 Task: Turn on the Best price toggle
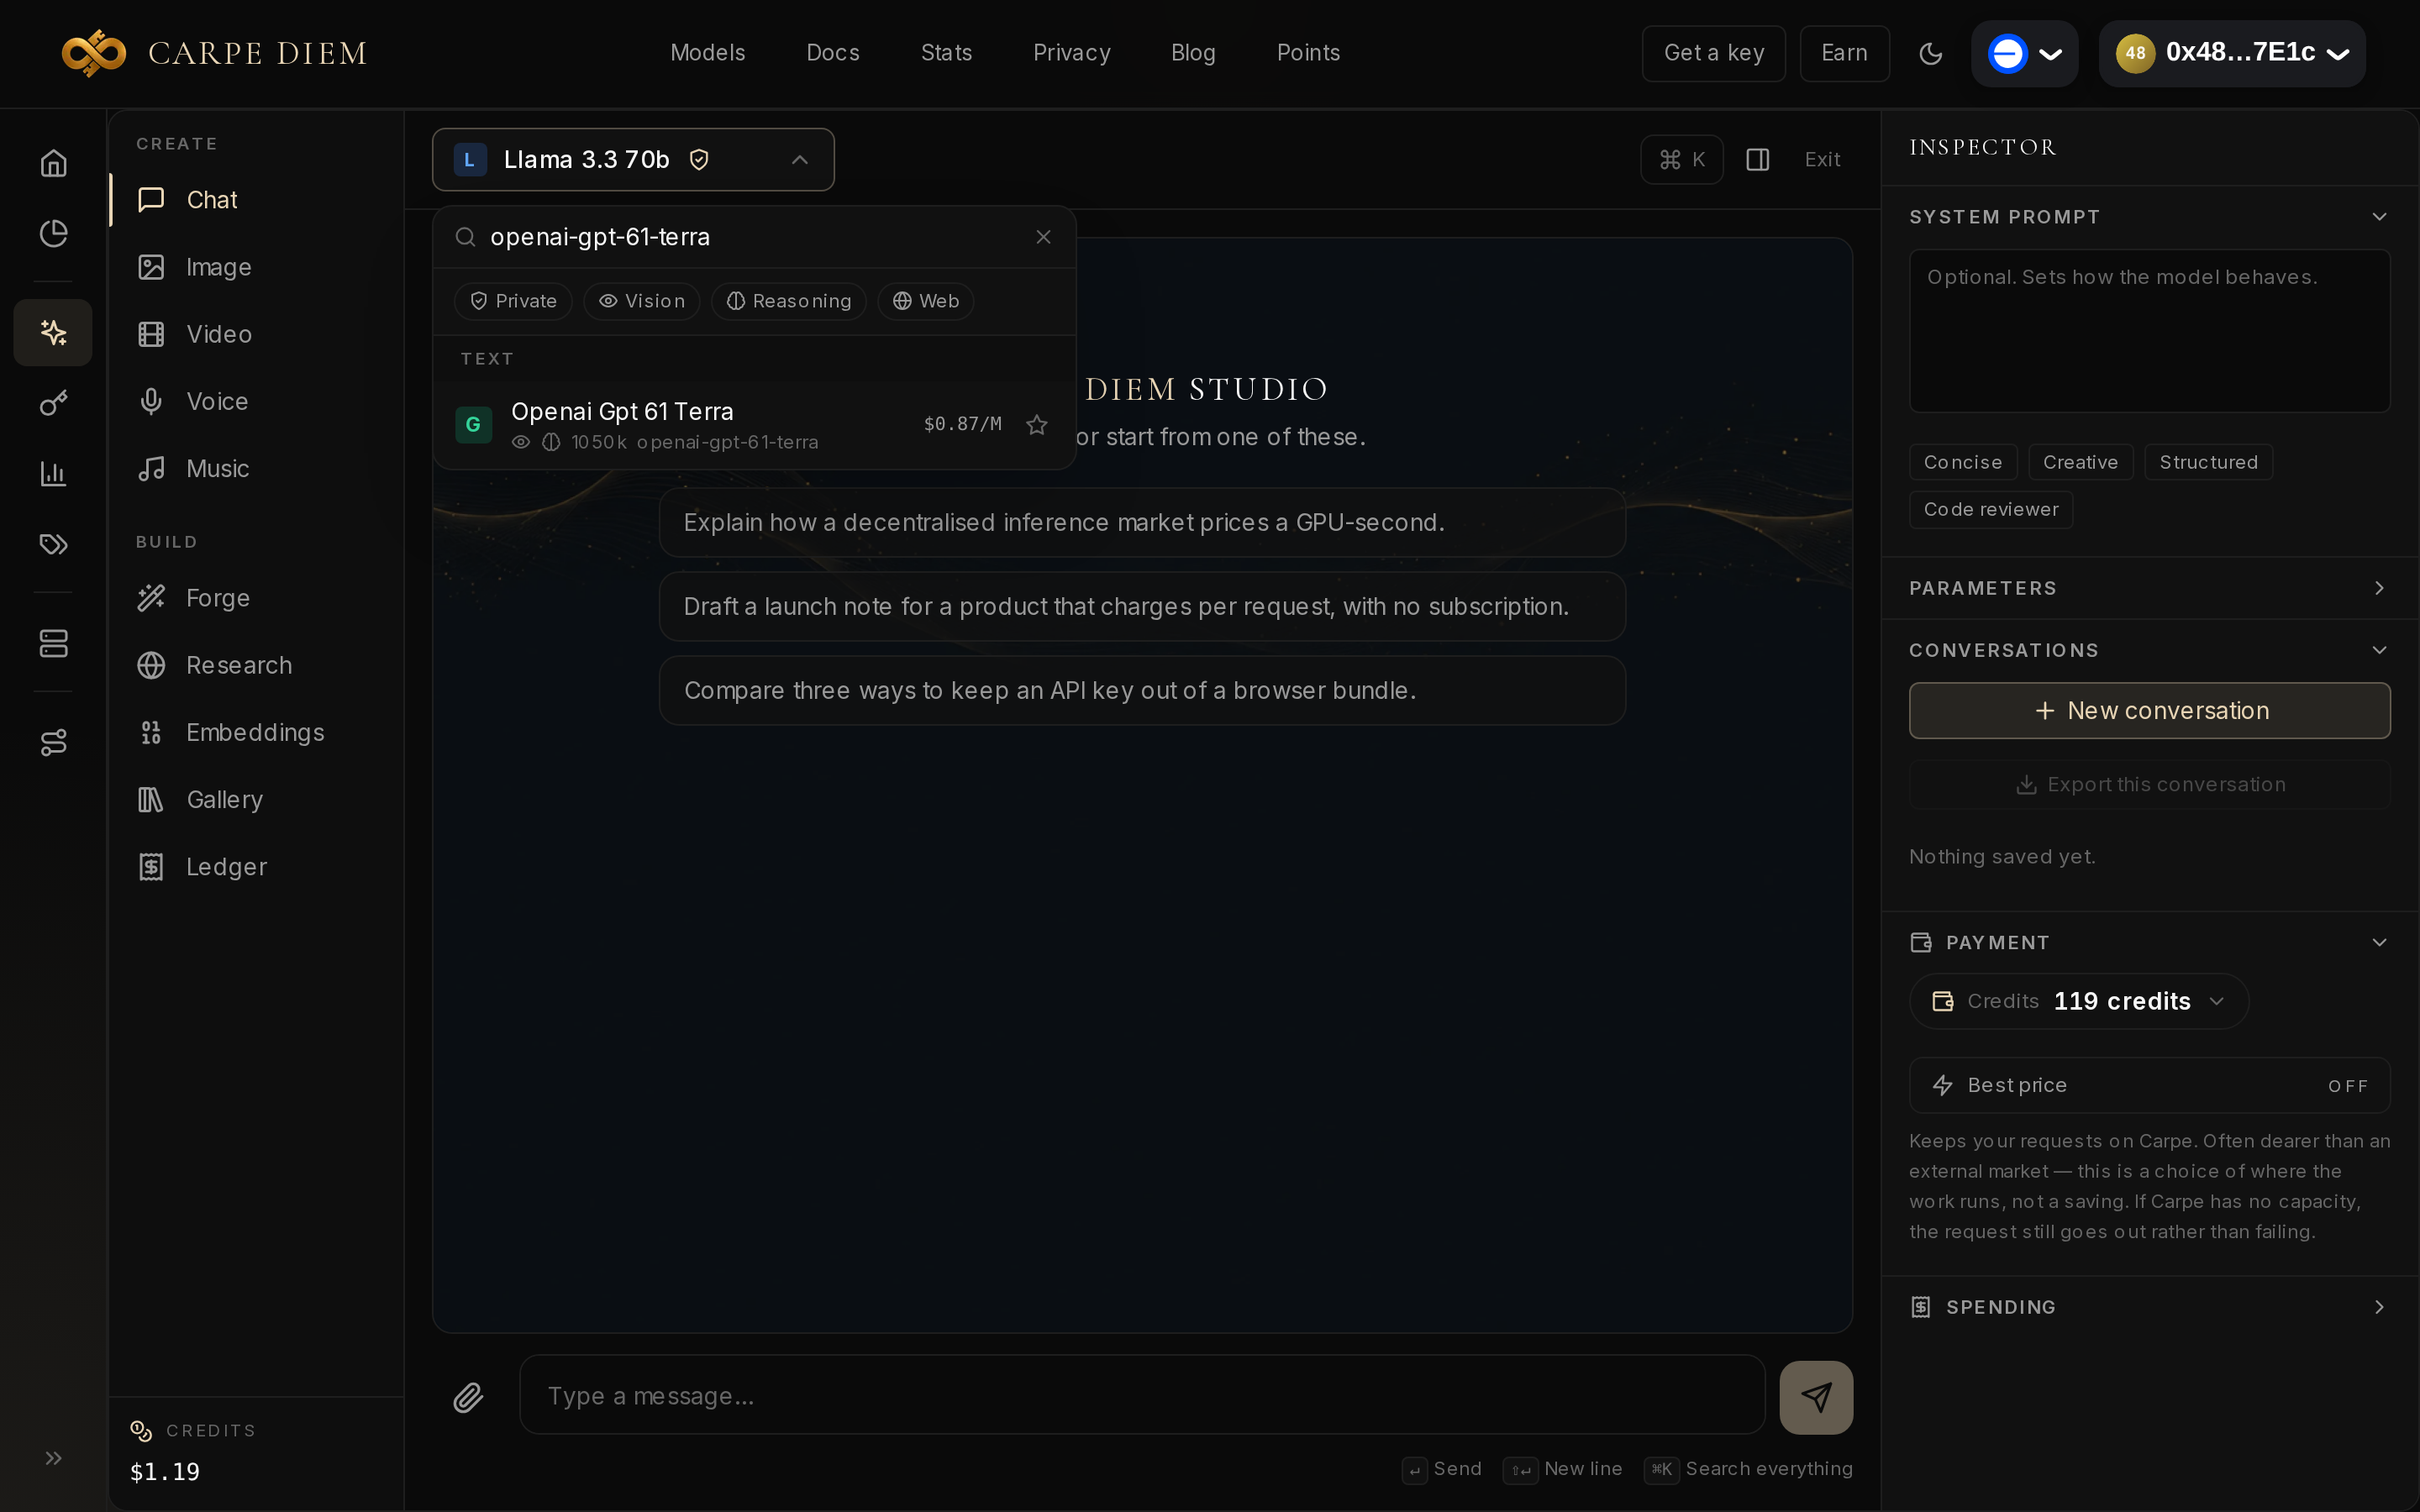click(2149, 1085)
